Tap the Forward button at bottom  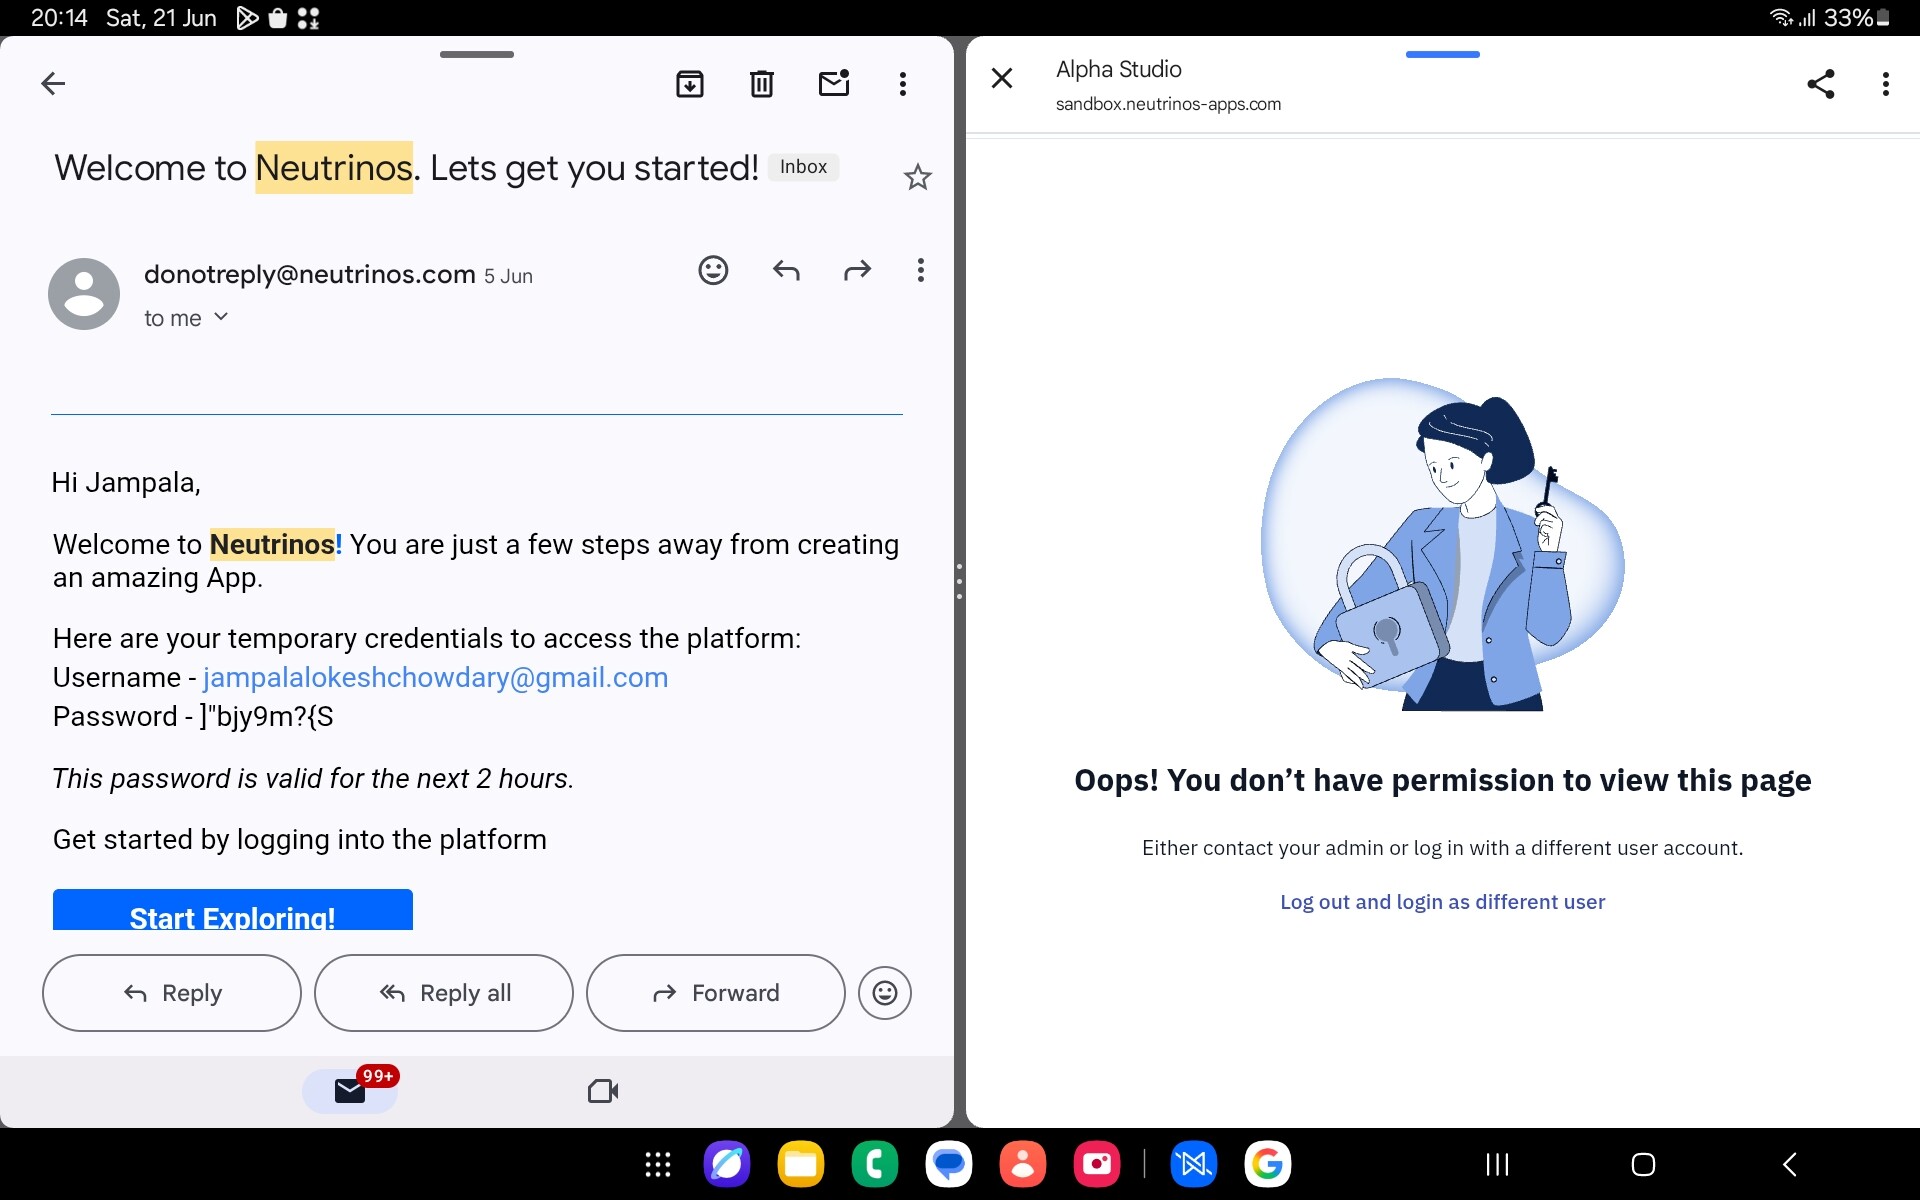715,993
